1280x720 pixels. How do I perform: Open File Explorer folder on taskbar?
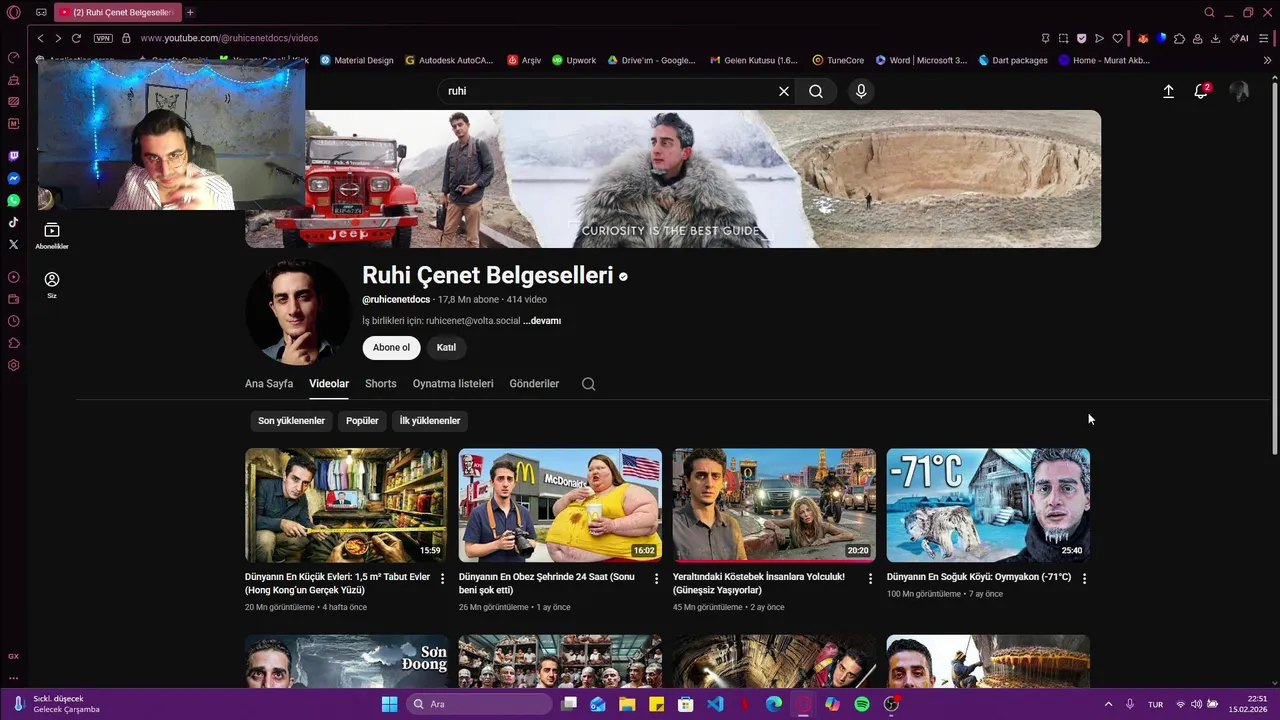tap(627, 704)
